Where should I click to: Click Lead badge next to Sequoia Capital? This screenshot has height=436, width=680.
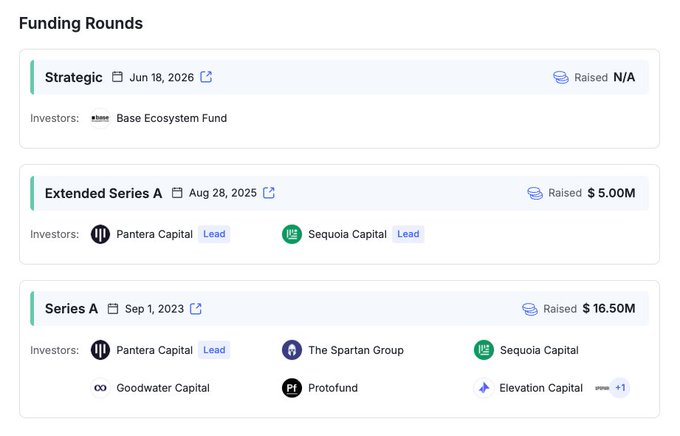[408, 234]
